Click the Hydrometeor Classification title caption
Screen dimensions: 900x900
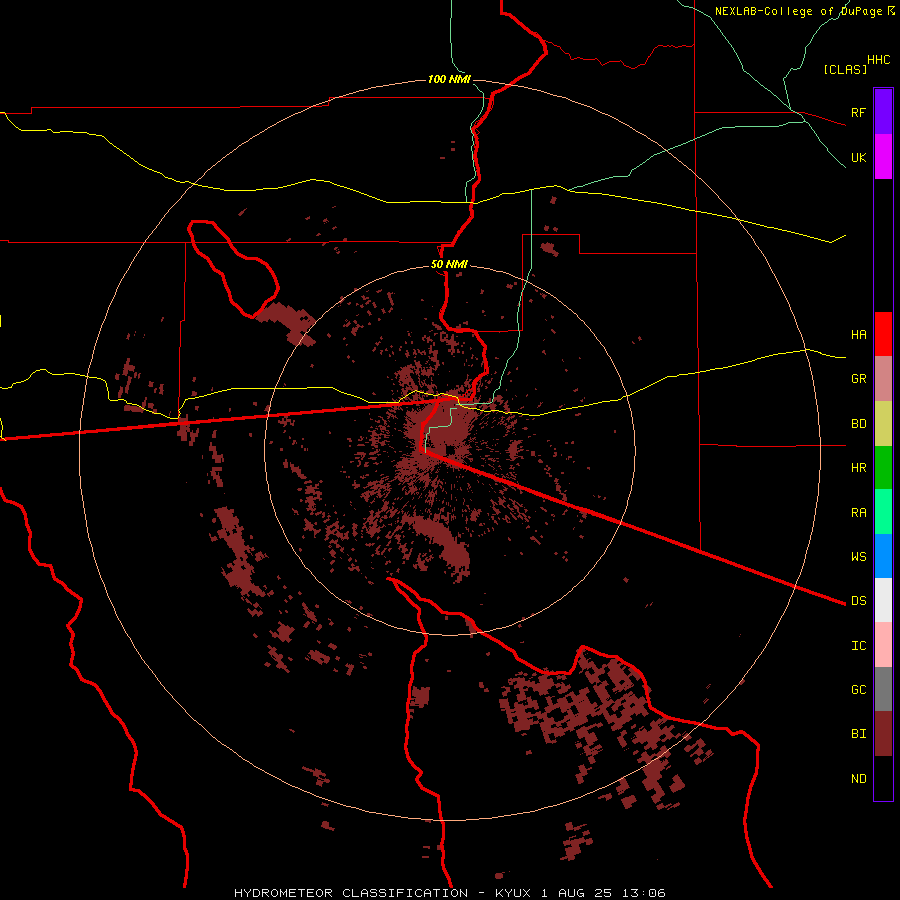(x=351, y=893)
